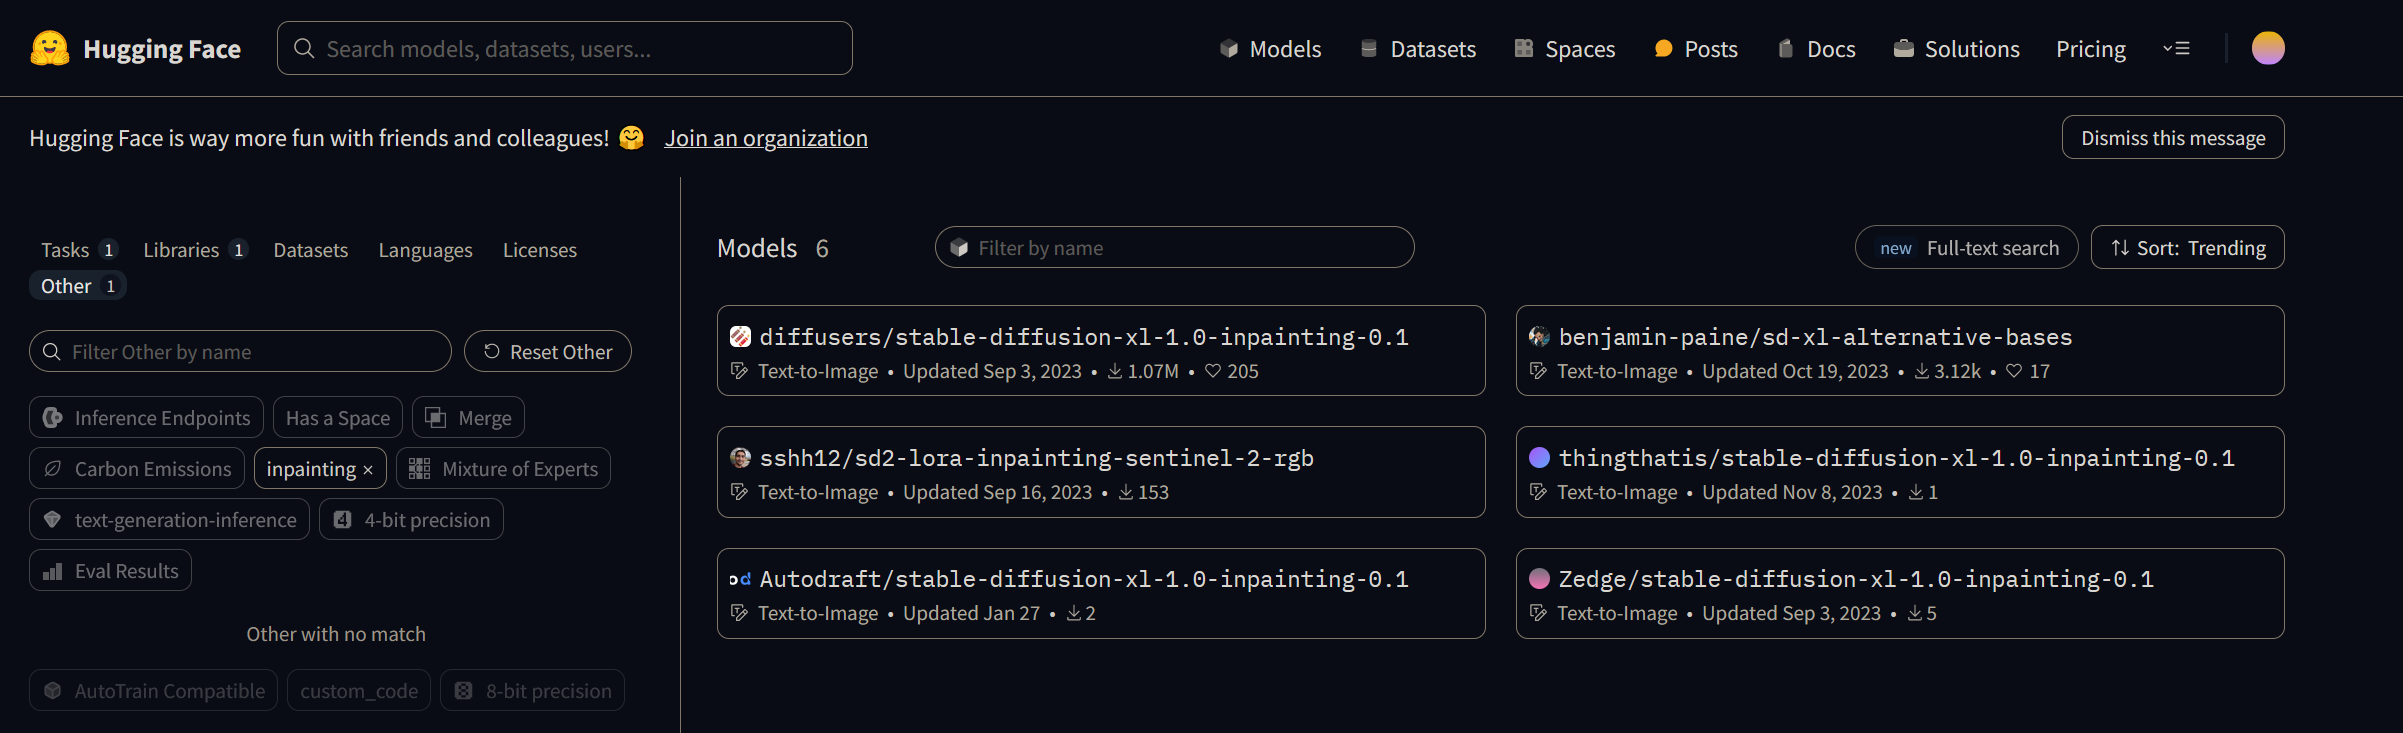Toggle the Merge filter tag
Image resolution: width=2403 pixels, height=733 pixels.
point(468,417)
